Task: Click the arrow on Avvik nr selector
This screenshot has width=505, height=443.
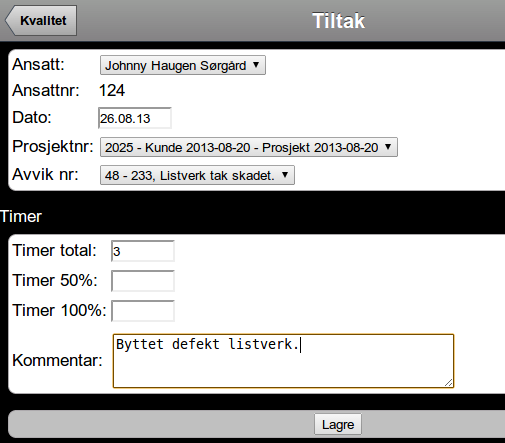Action: point(285,175)
